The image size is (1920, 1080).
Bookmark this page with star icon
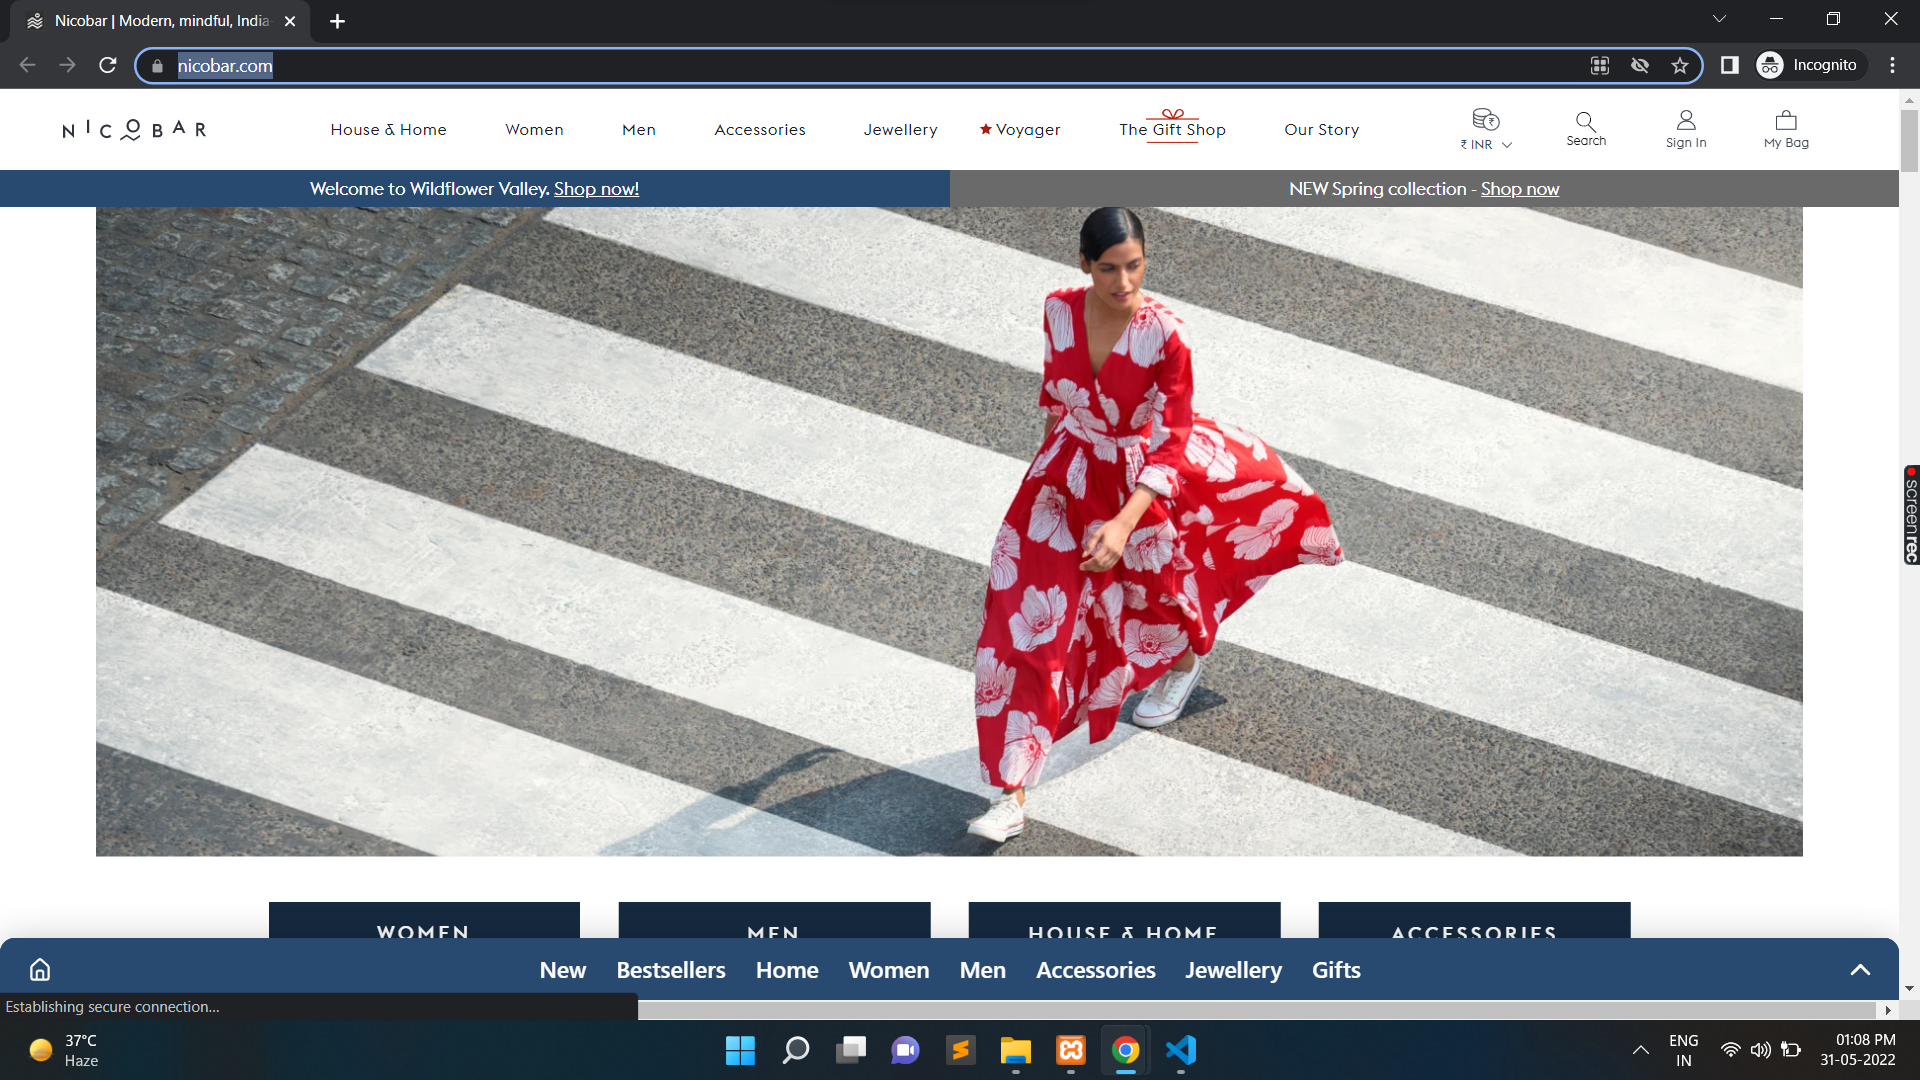(1680, 65)
